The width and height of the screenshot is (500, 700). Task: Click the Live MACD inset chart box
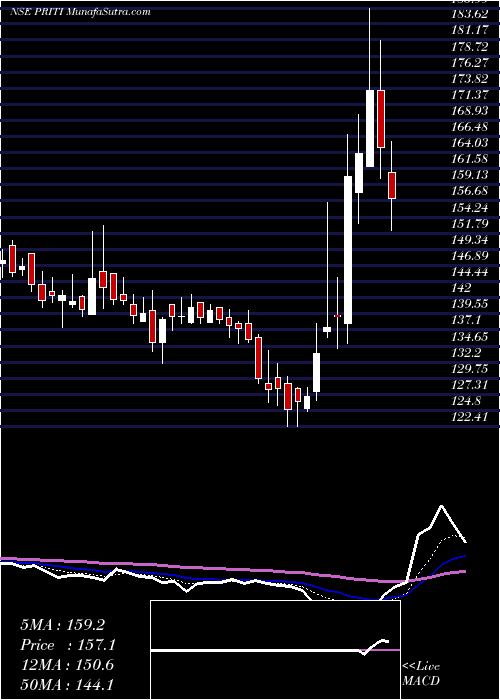pos(275,650)
